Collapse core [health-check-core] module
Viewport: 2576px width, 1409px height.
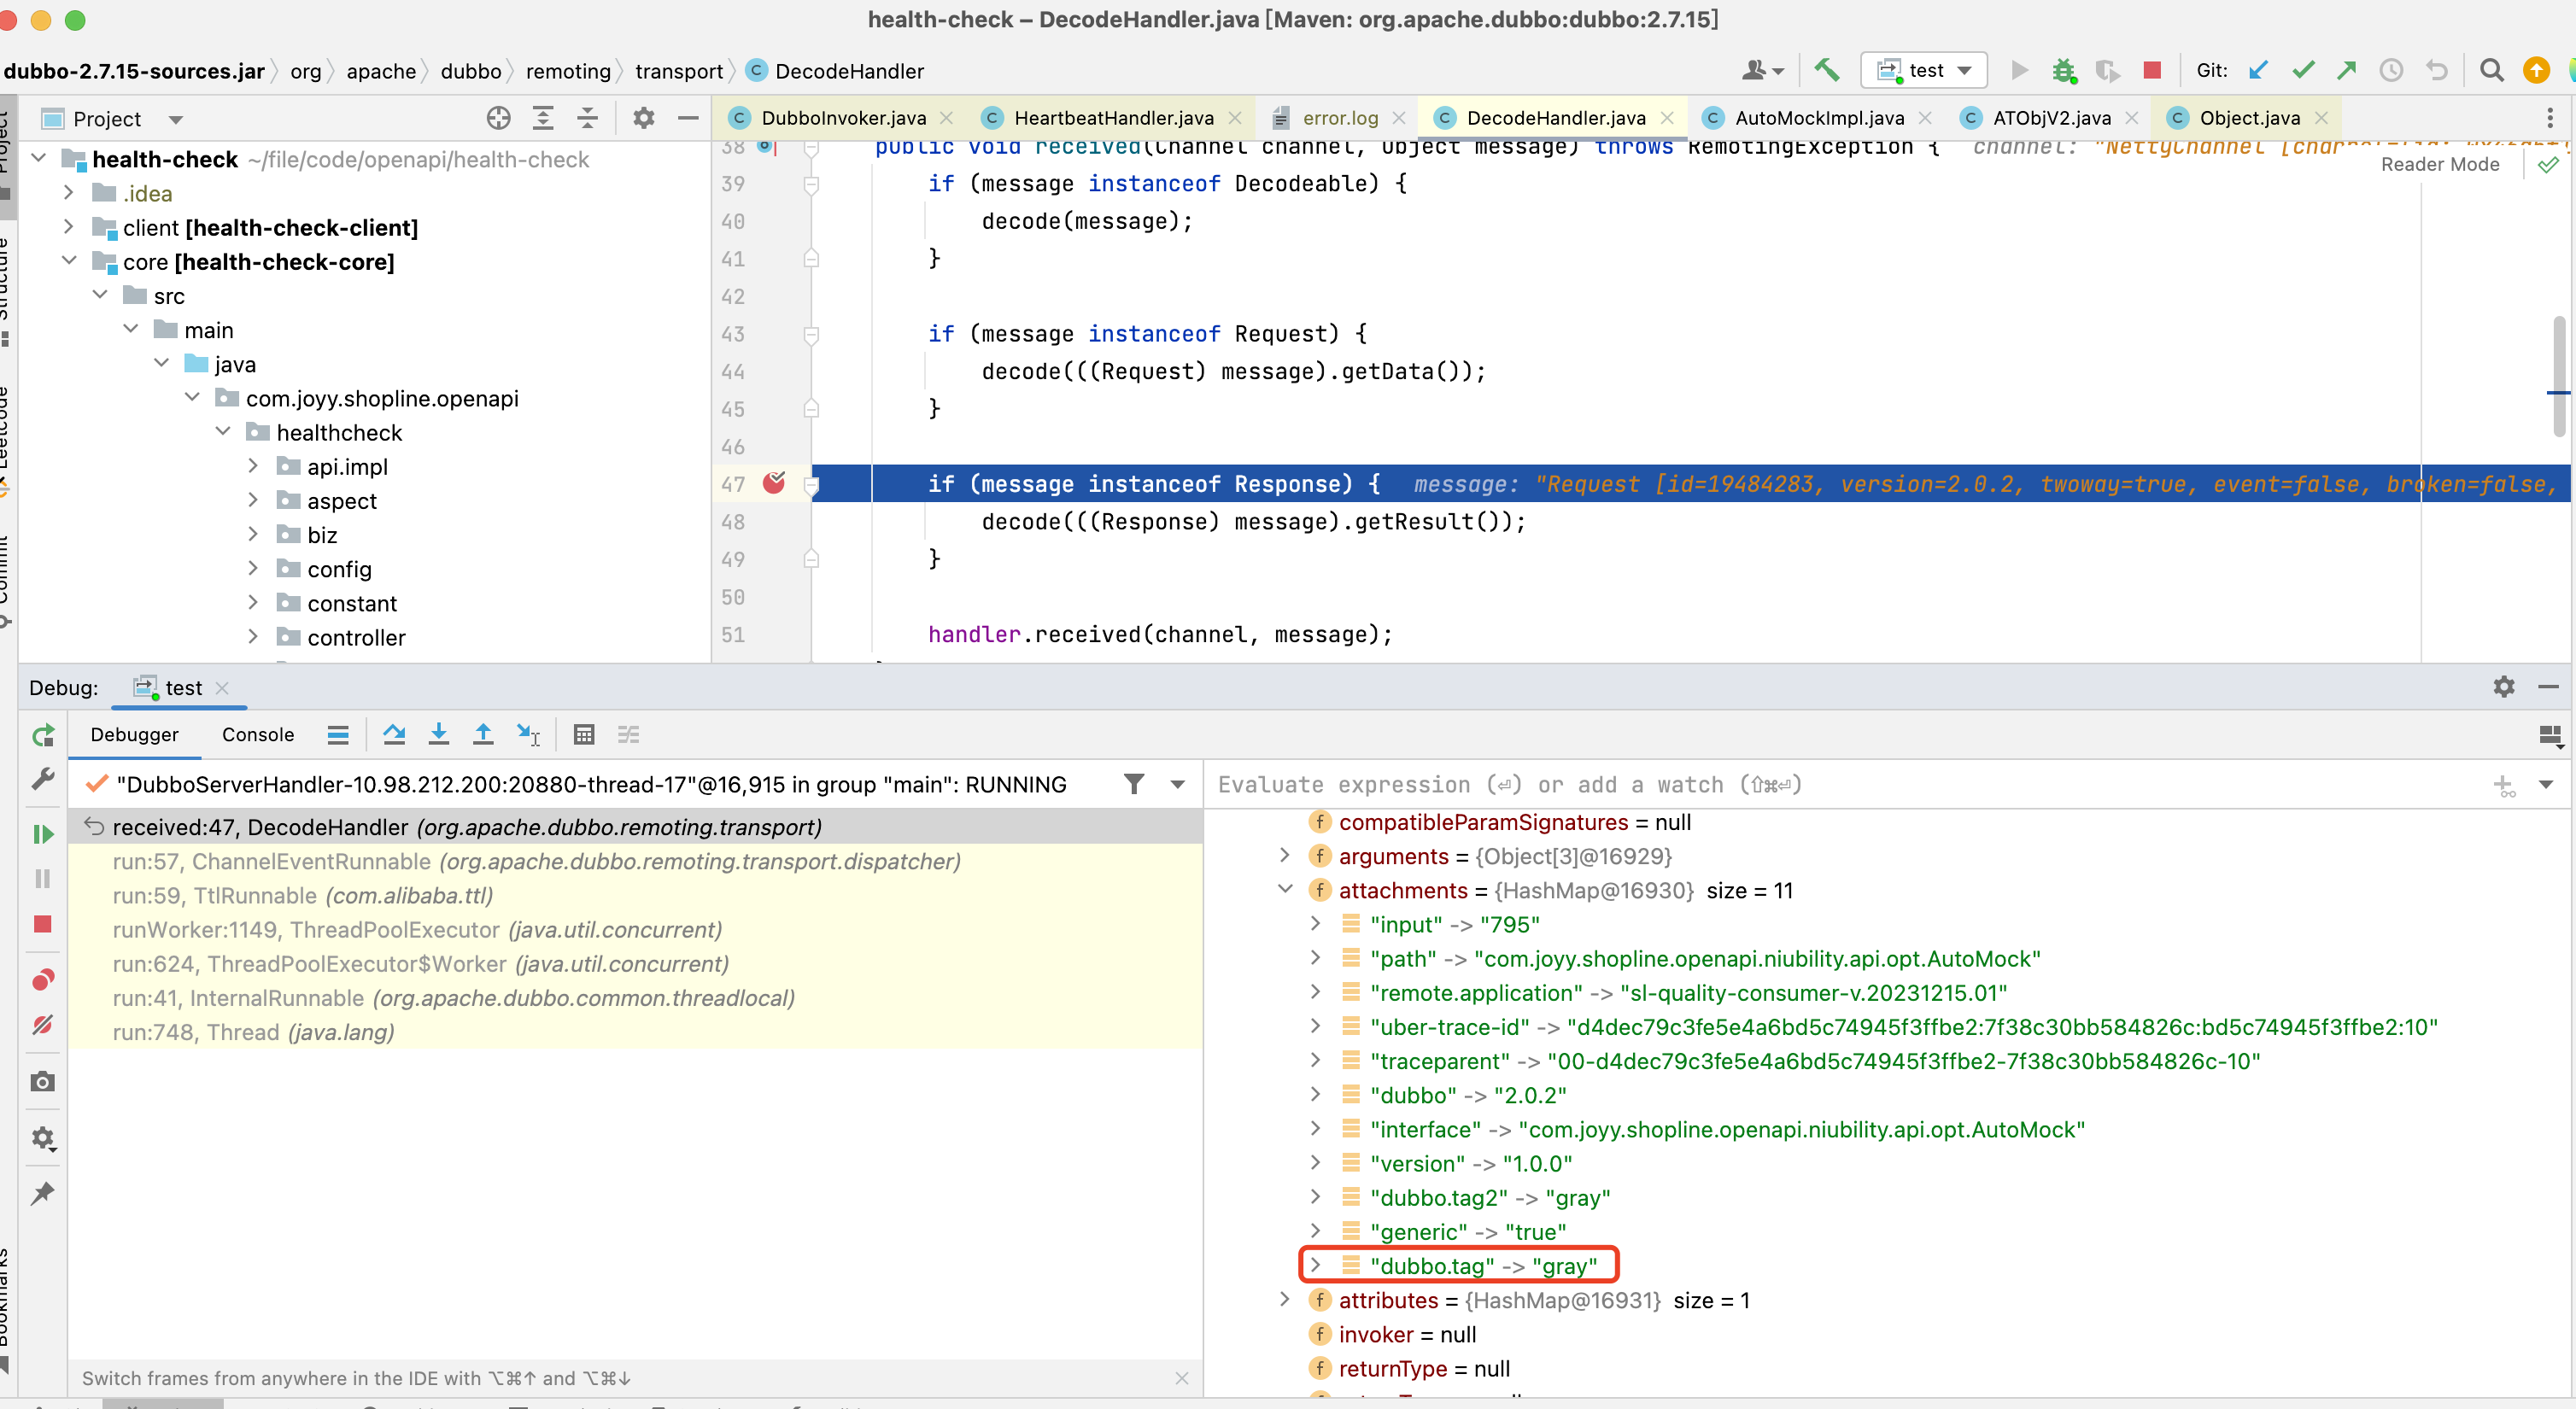[68, 261]
